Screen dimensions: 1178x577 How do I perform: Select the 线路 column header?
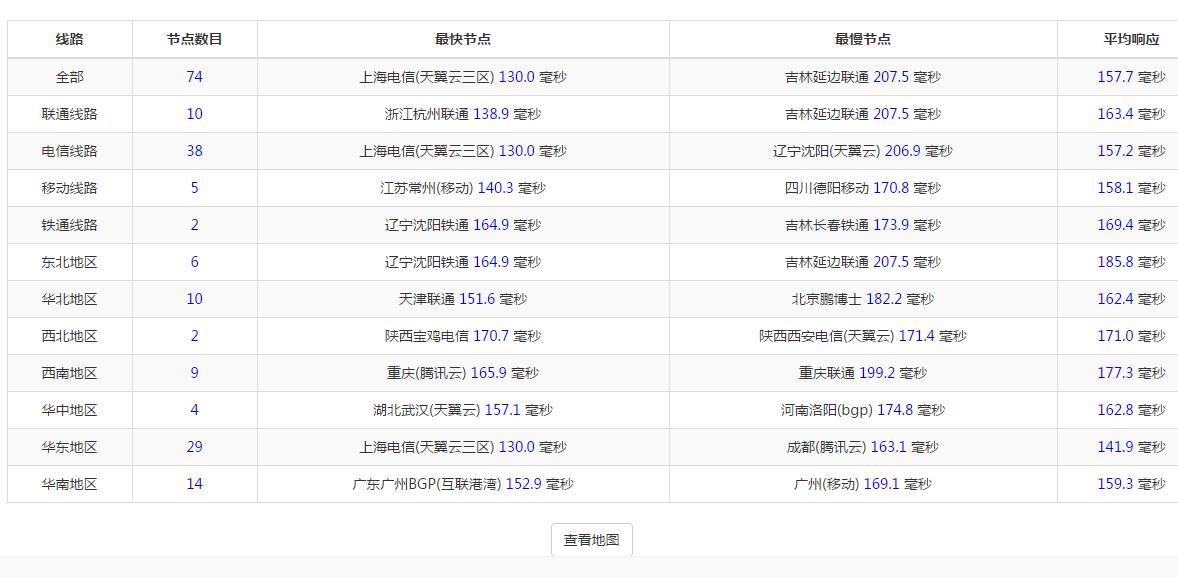tap(70, 40)
